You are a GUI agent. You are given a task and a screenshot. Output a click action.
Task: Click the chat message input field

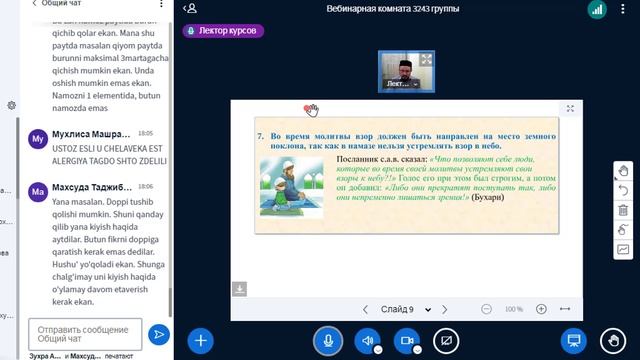(85, 334)
